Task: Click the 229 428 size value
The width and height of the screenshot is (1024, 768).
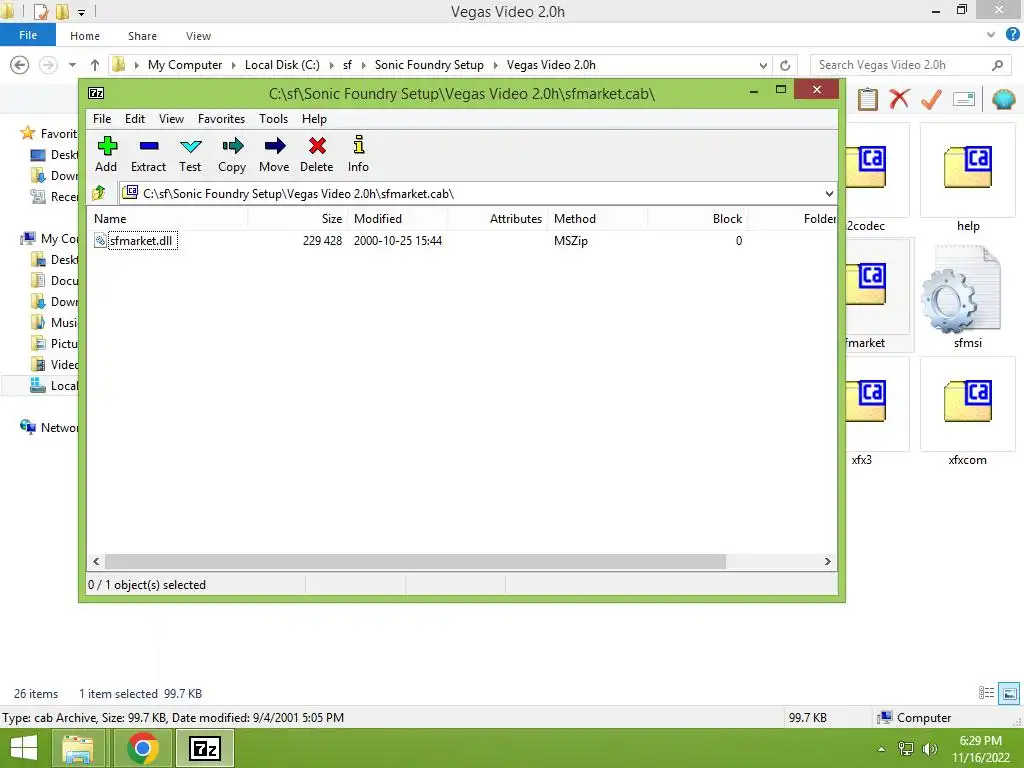Action: click(x=323, y=241)
